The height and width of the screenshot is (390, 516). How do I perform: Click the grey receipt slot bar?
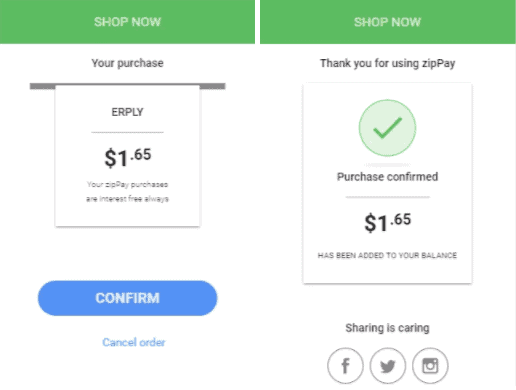point(128,86)
